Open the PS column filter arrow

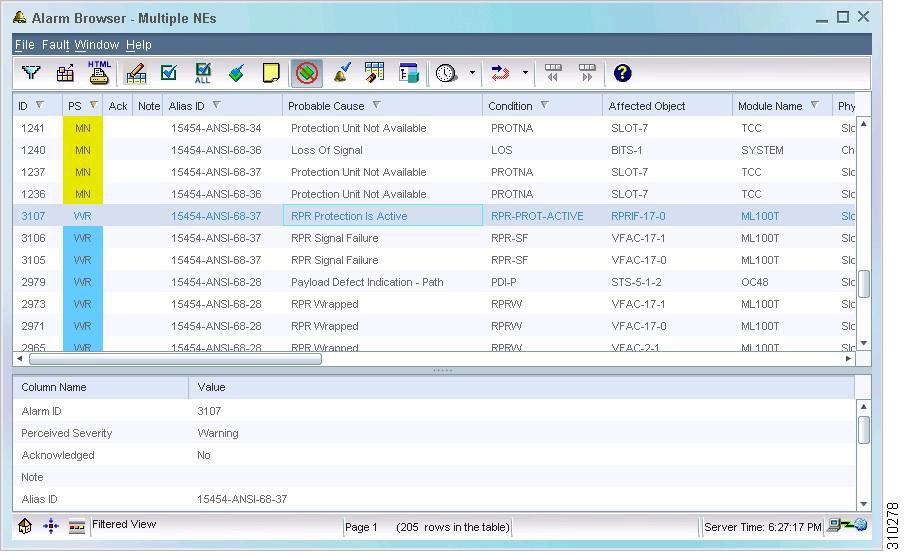pos(93,105)
